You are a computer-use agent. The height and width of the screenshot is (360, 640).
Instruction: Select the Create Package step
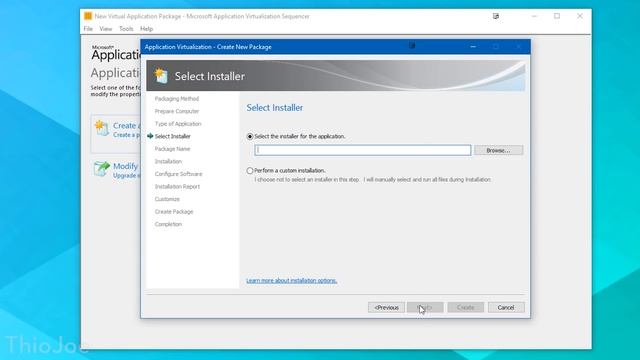tap(174, 212)
